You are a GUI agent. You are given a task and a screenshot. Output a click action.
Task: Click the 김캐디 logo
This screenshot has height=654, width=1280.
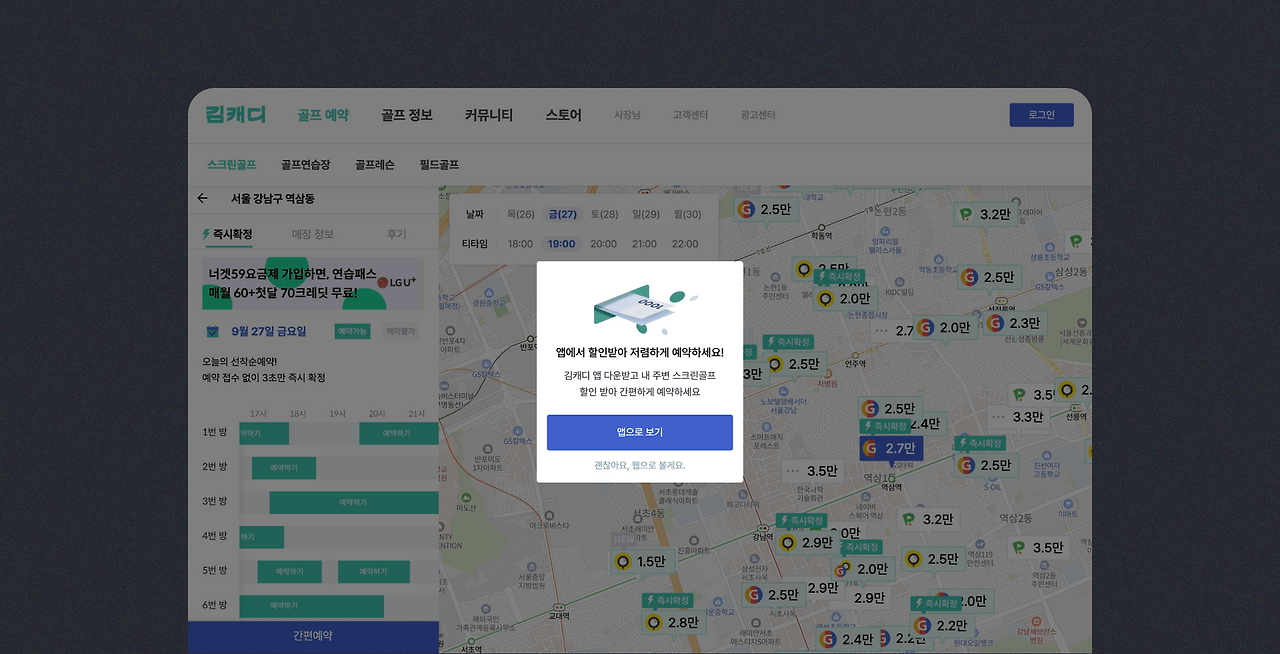click(236, 114)
